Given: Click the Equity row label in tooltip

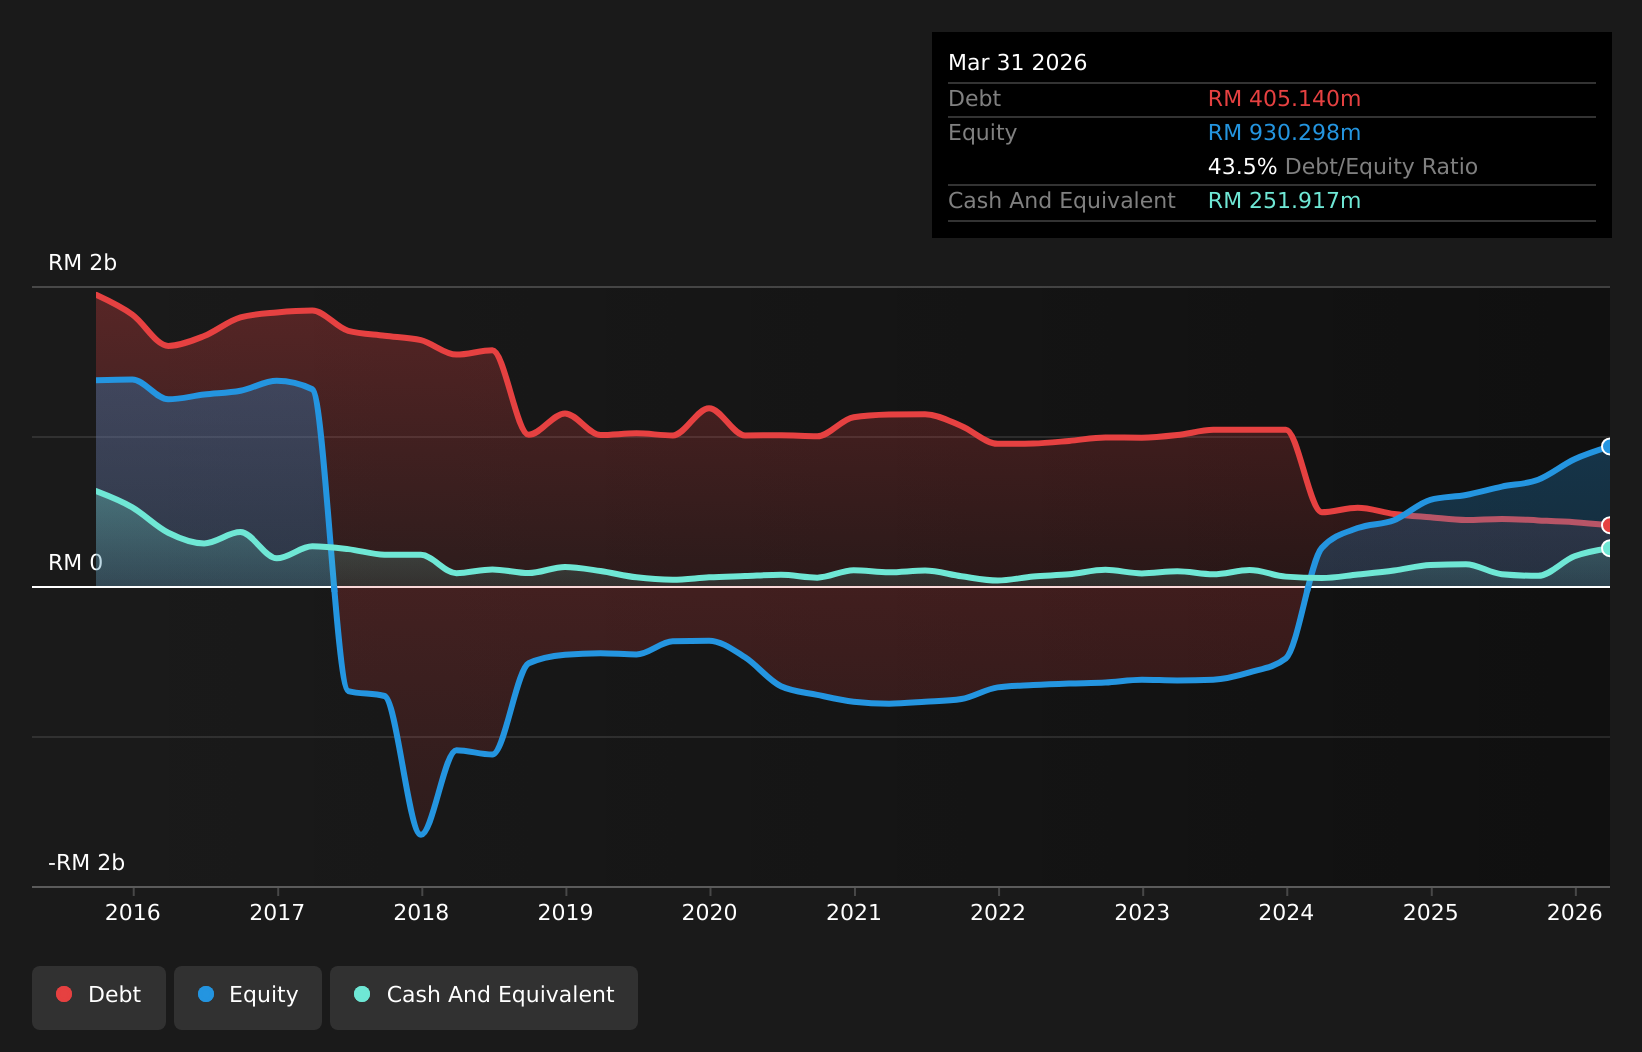Looking at the screenshot, I should coord(982,133).
